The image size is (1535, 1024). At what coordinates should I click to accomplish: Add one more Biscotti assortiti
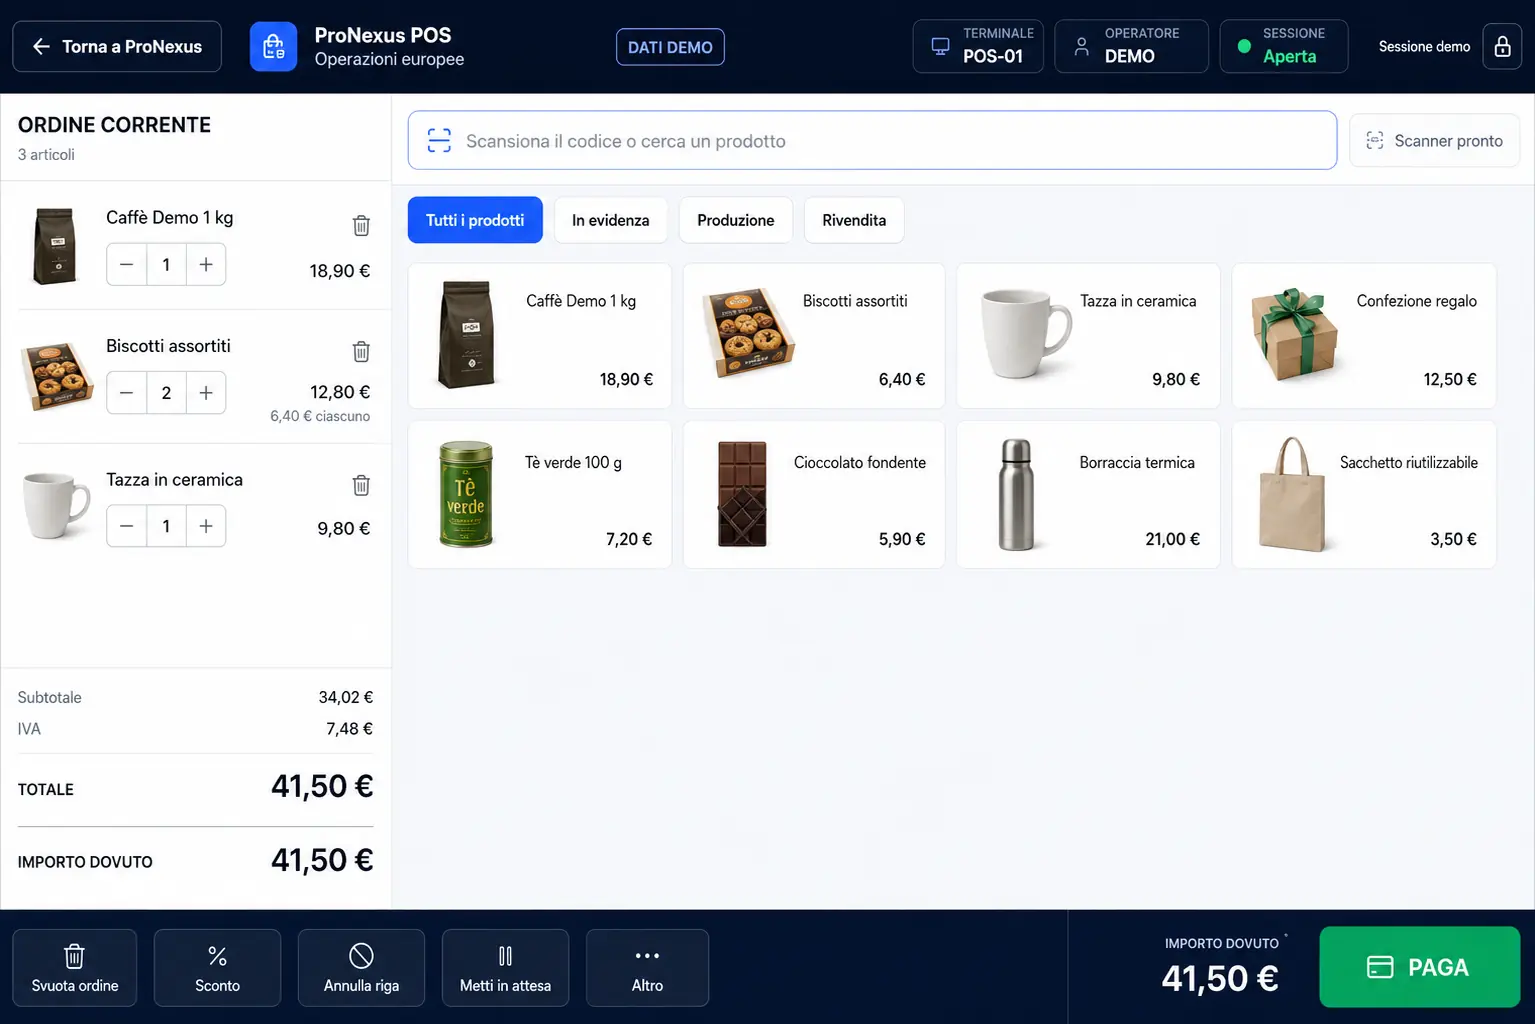point(206,393)
